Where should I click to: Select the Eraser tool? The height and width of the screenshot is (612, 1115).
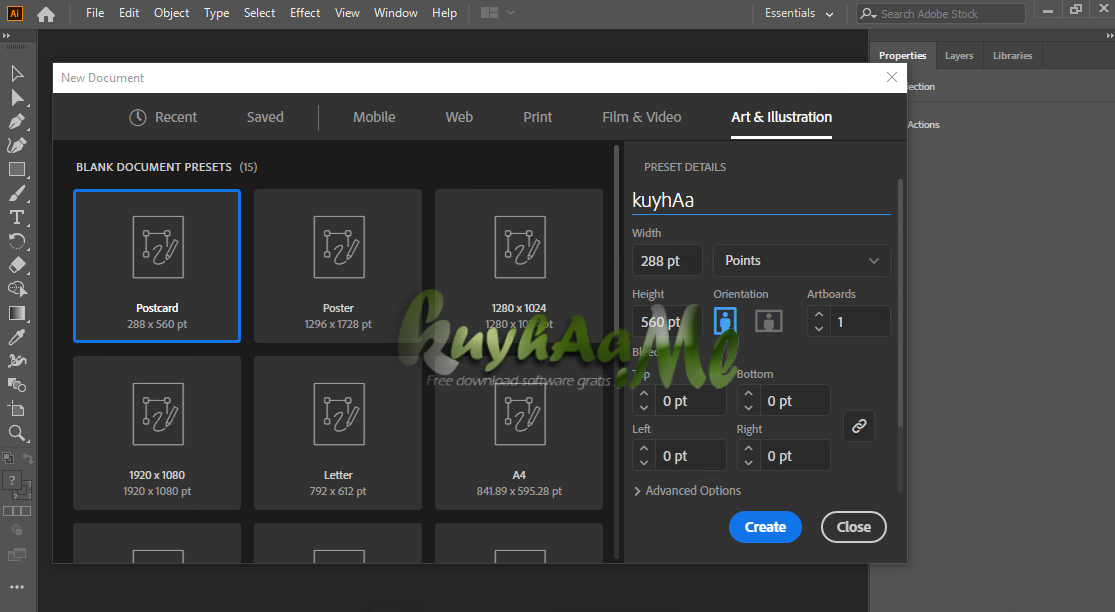pos(17,265)
